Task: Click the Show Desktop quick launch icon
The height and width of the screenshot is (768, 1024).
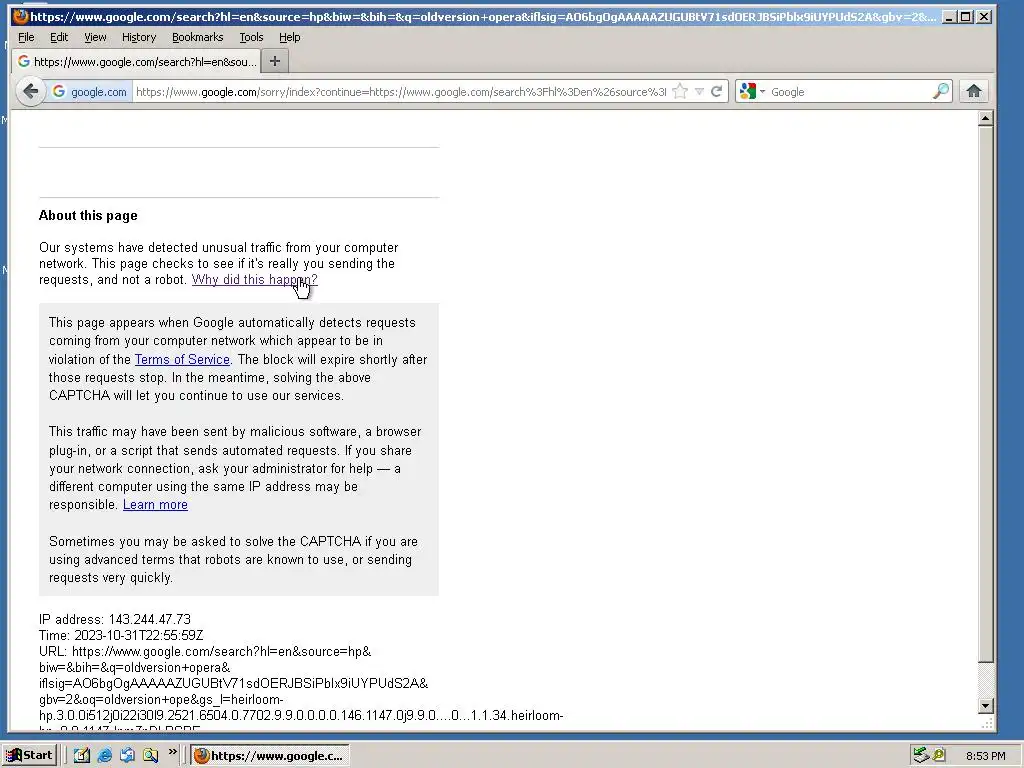Action: [127, 755]
